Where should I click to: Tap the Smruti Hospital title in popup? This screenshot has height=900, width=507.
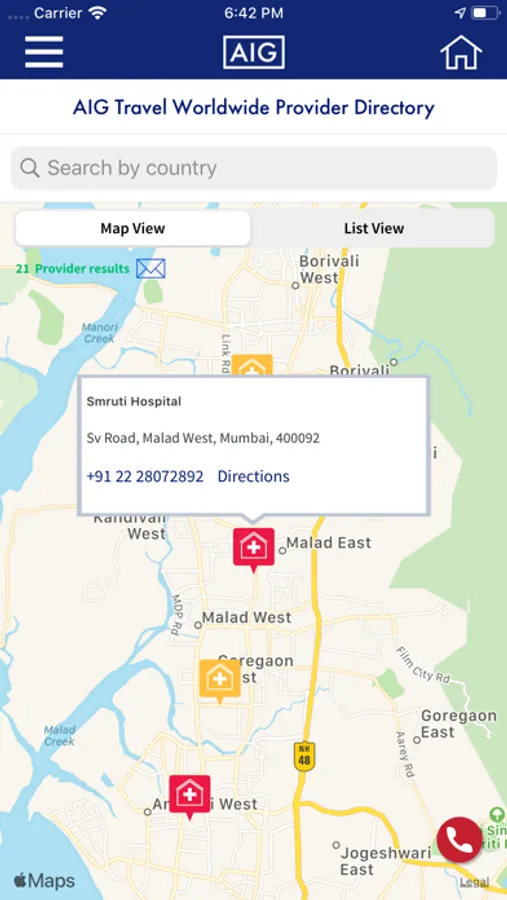click(134, 402)
